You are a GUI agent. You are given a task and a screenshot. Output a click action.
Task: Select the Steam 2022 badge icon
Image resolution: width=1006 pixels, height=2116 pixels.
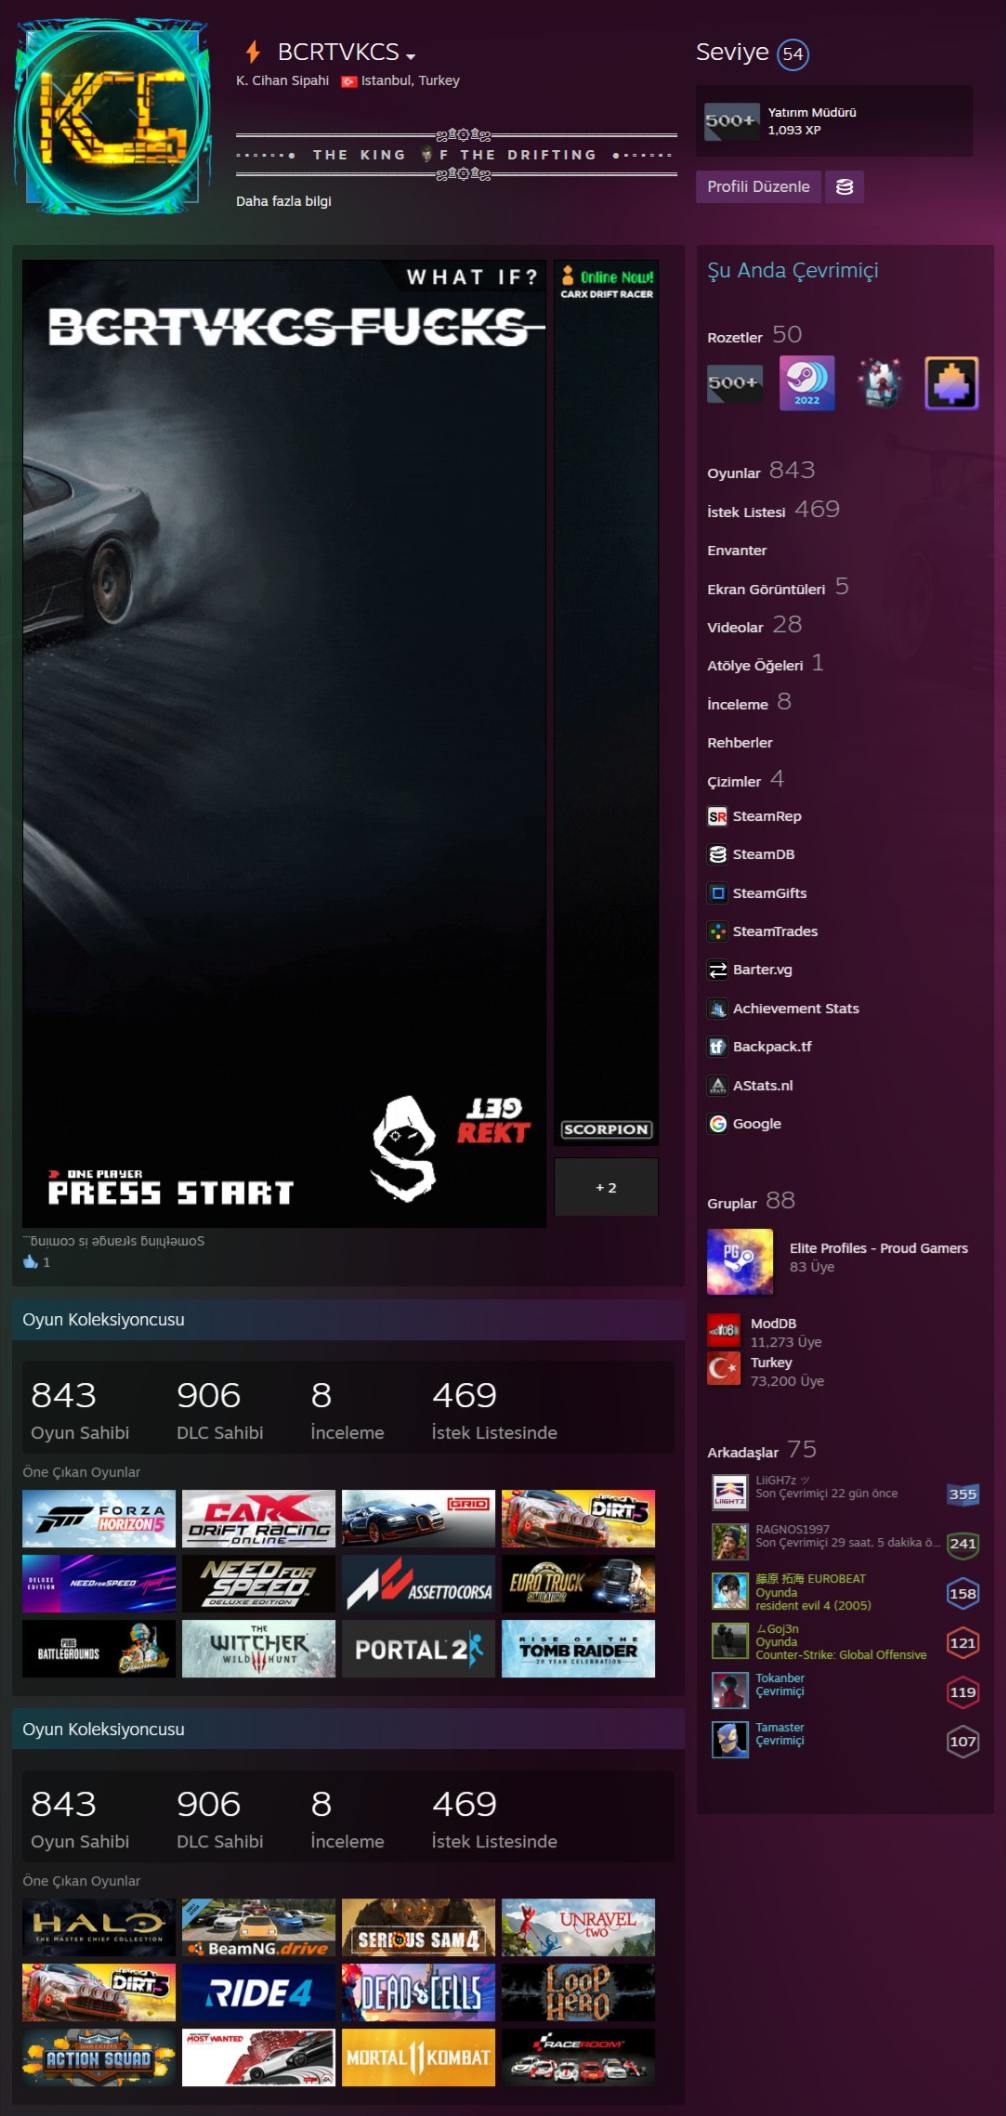(806, 383)
